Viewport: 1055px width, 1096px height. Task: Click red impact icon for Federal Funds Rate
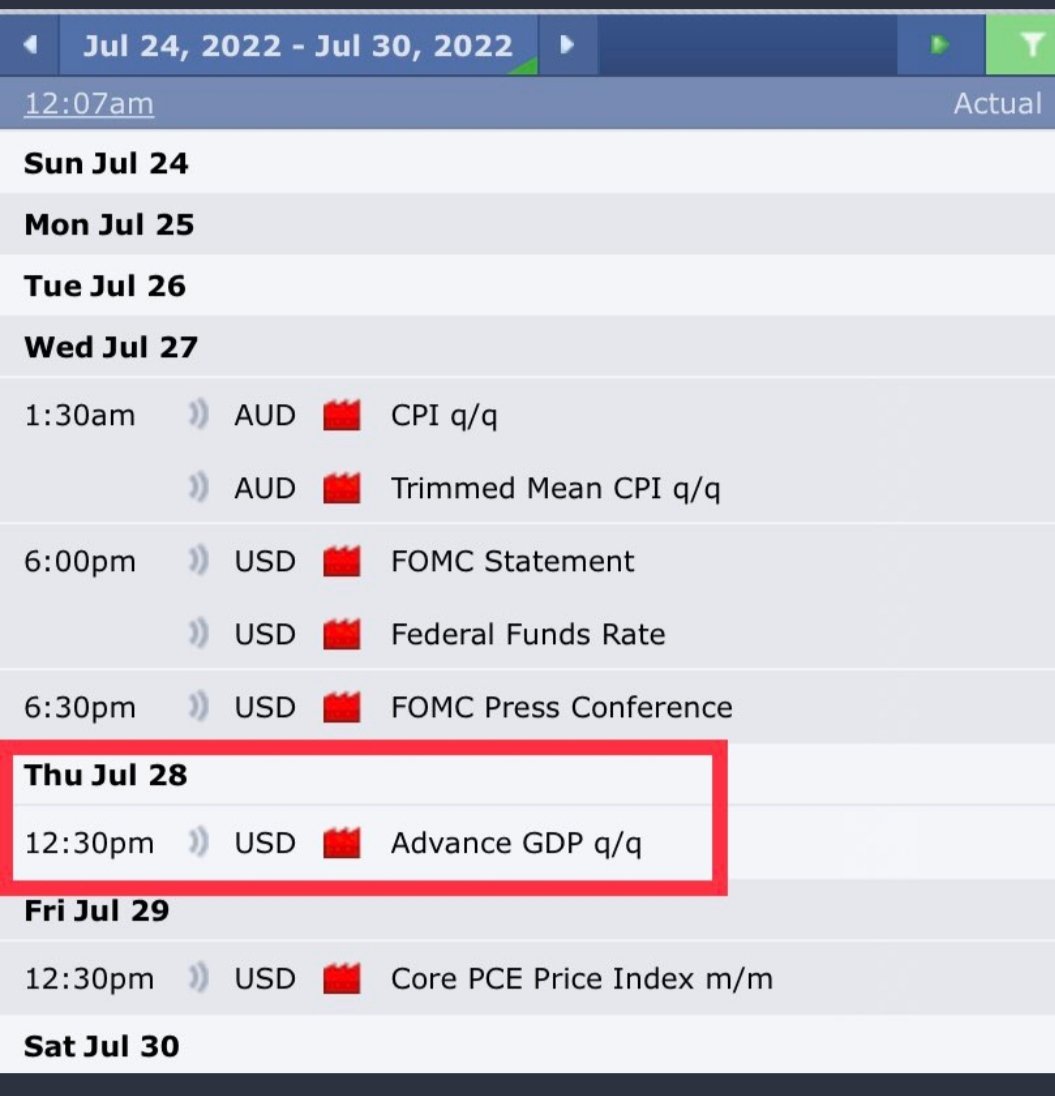coord(342,633)
